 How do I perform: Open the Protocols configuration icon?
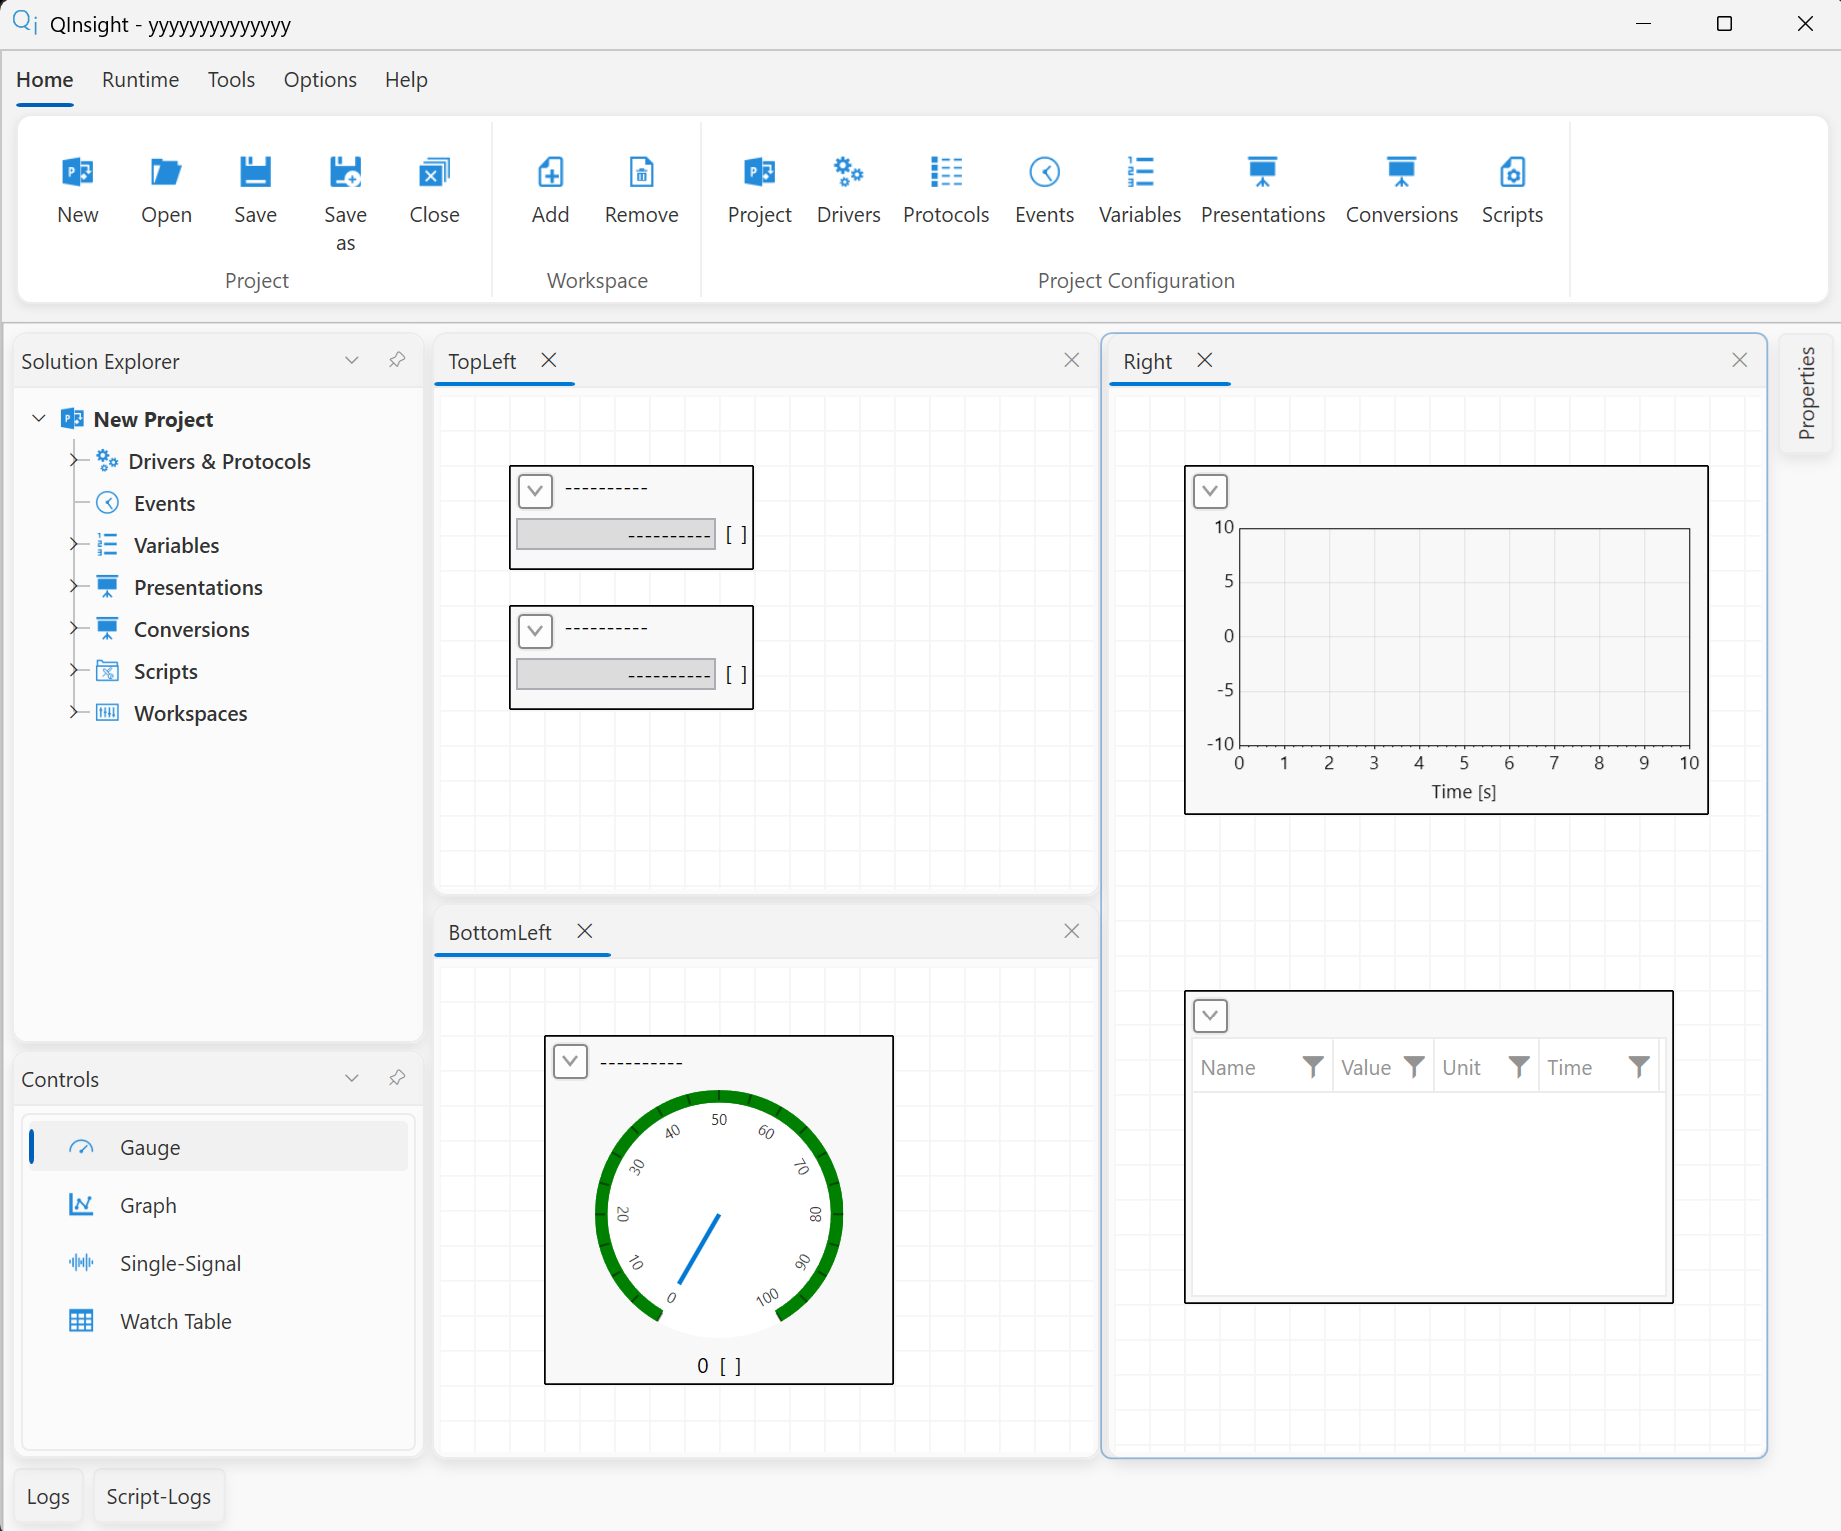point(946,172)
